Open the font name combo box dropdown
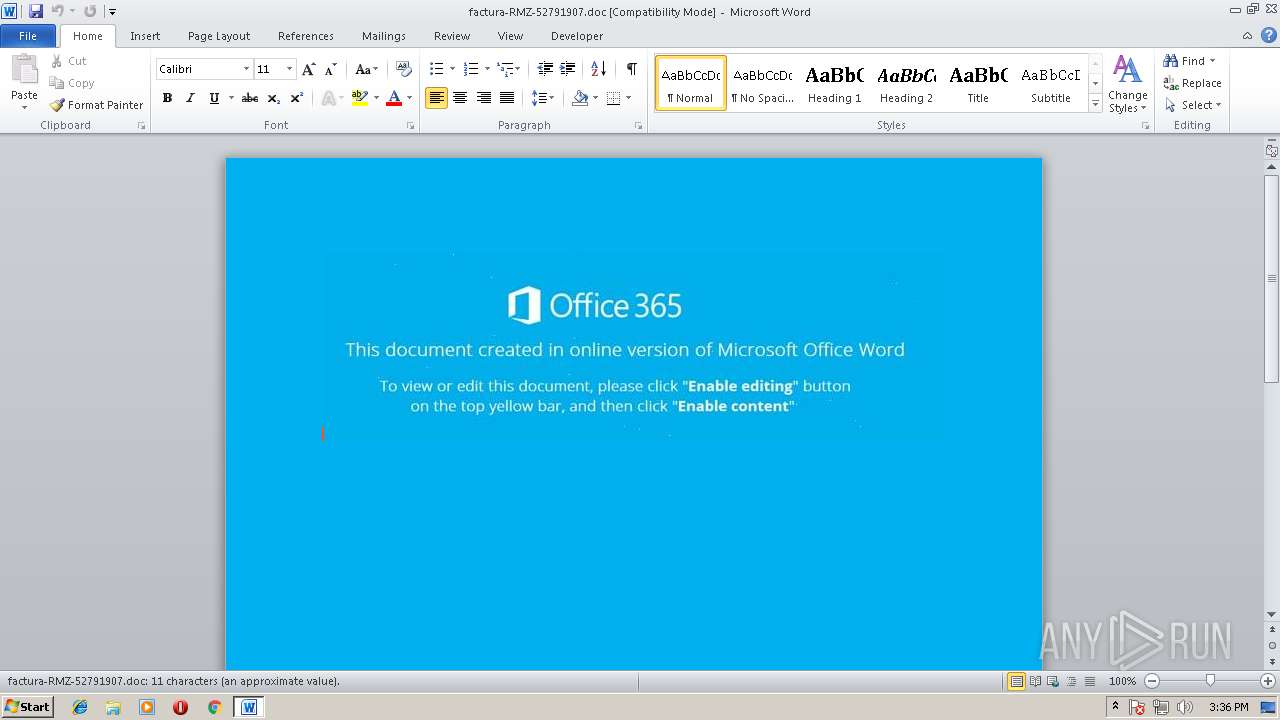1280x720 pixels. pos(246,69)
